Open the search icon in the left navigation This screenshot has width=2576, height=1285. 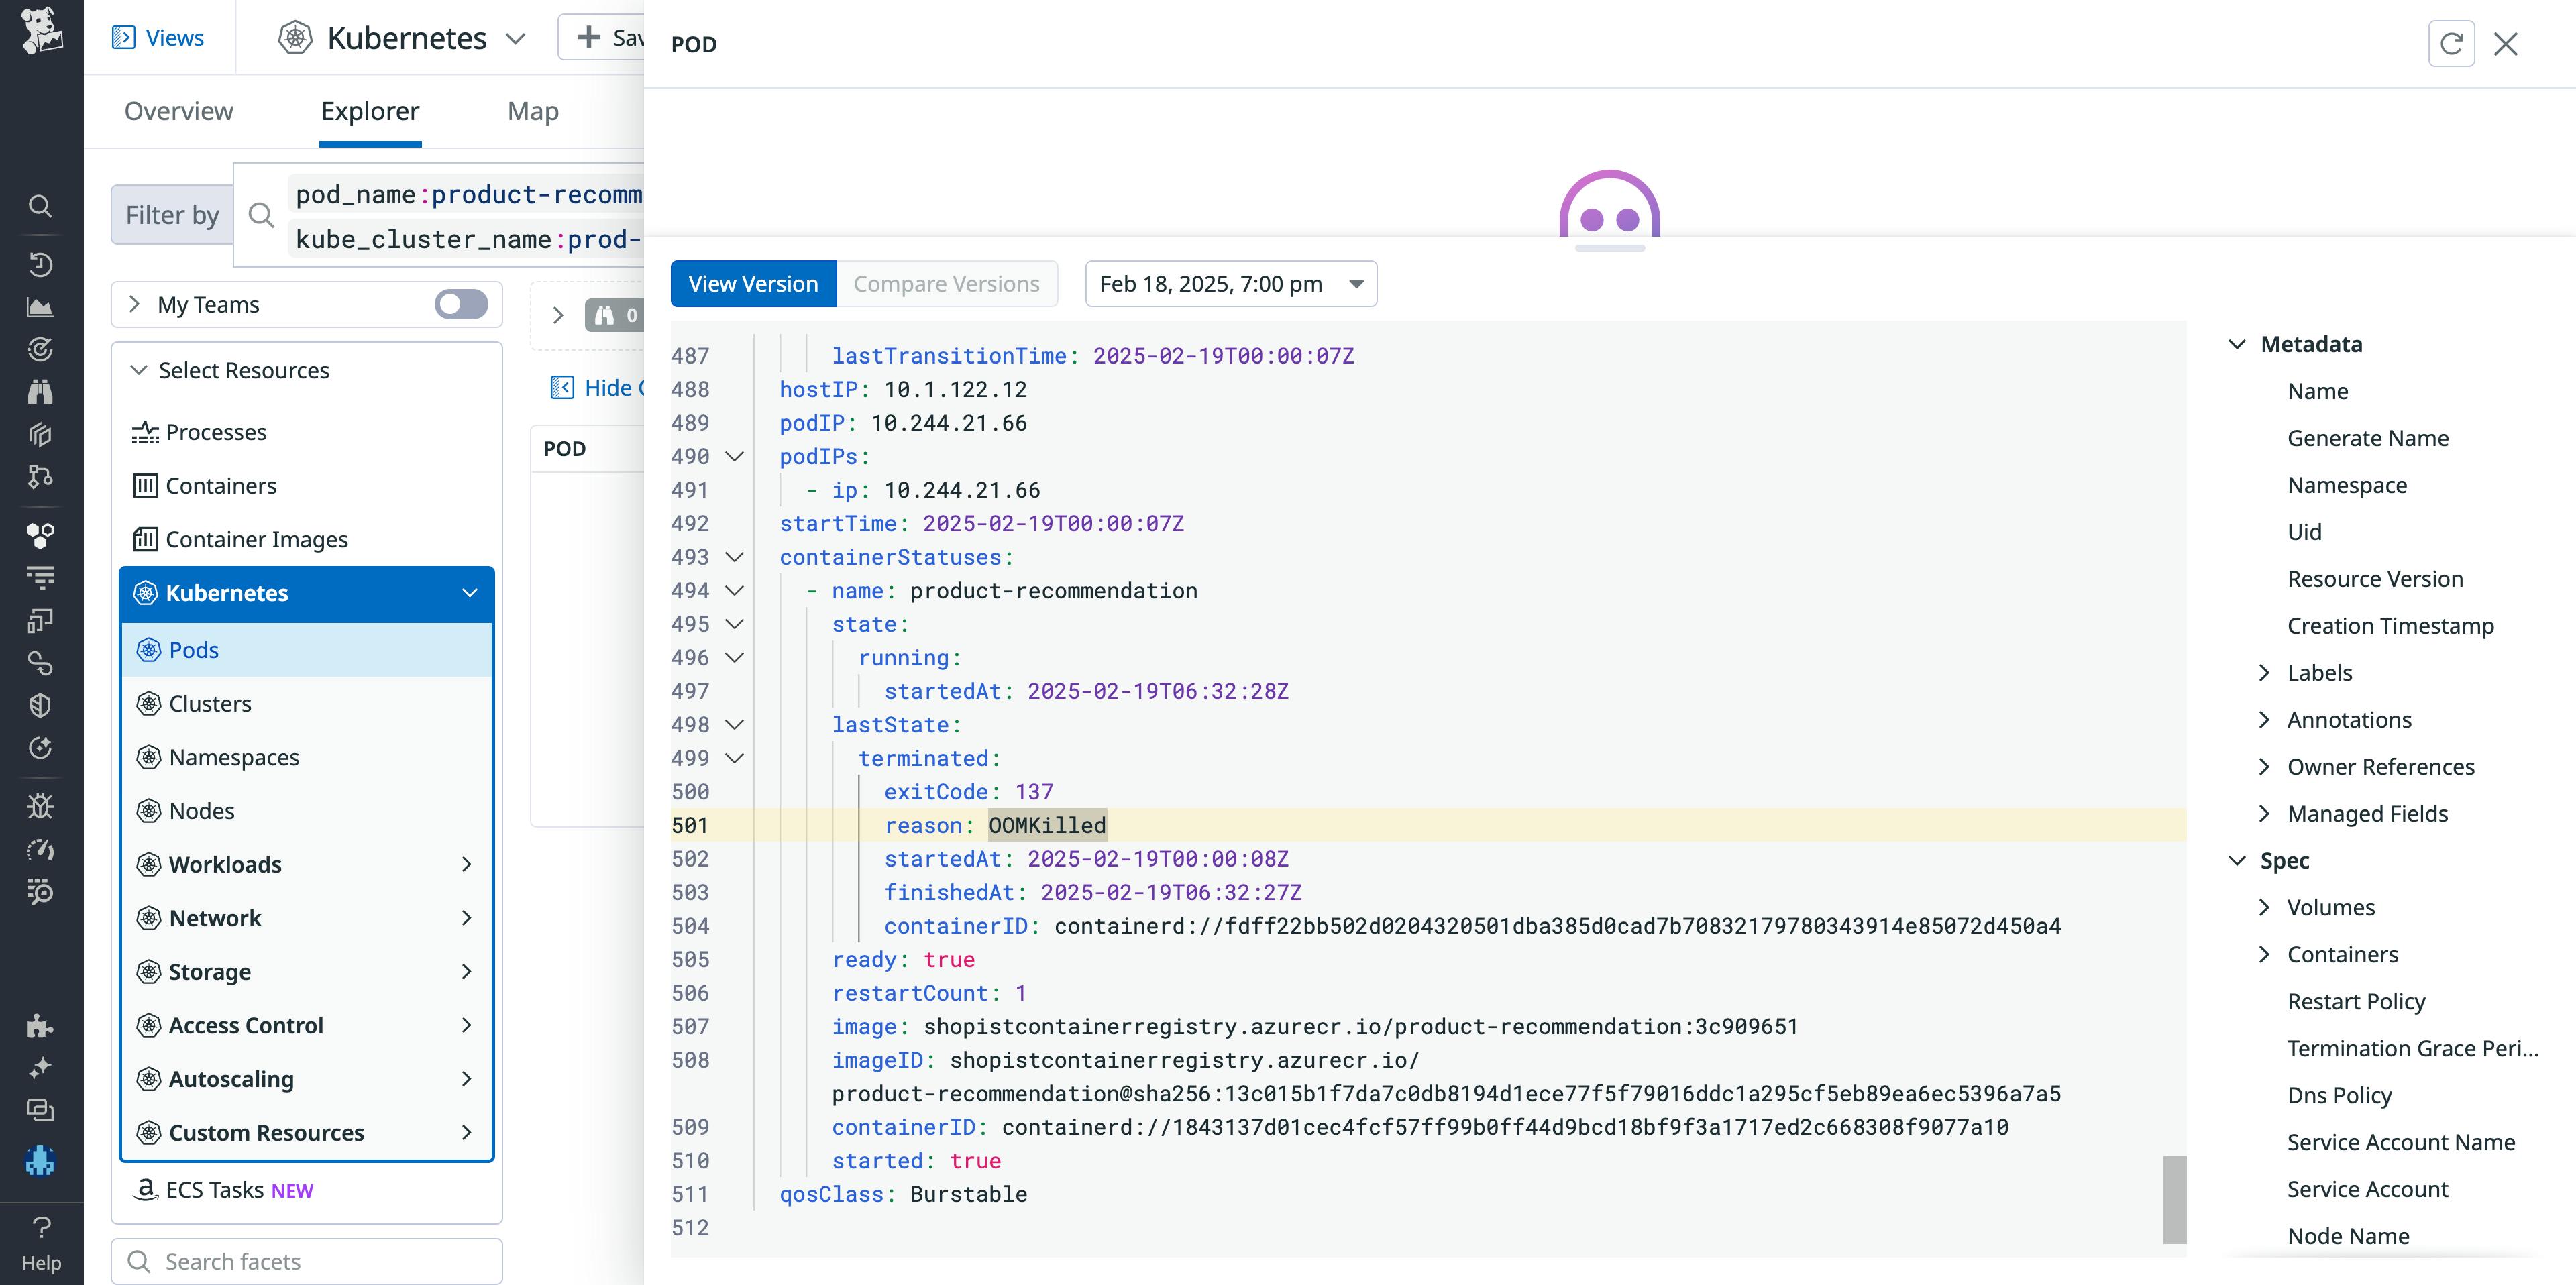40,206
